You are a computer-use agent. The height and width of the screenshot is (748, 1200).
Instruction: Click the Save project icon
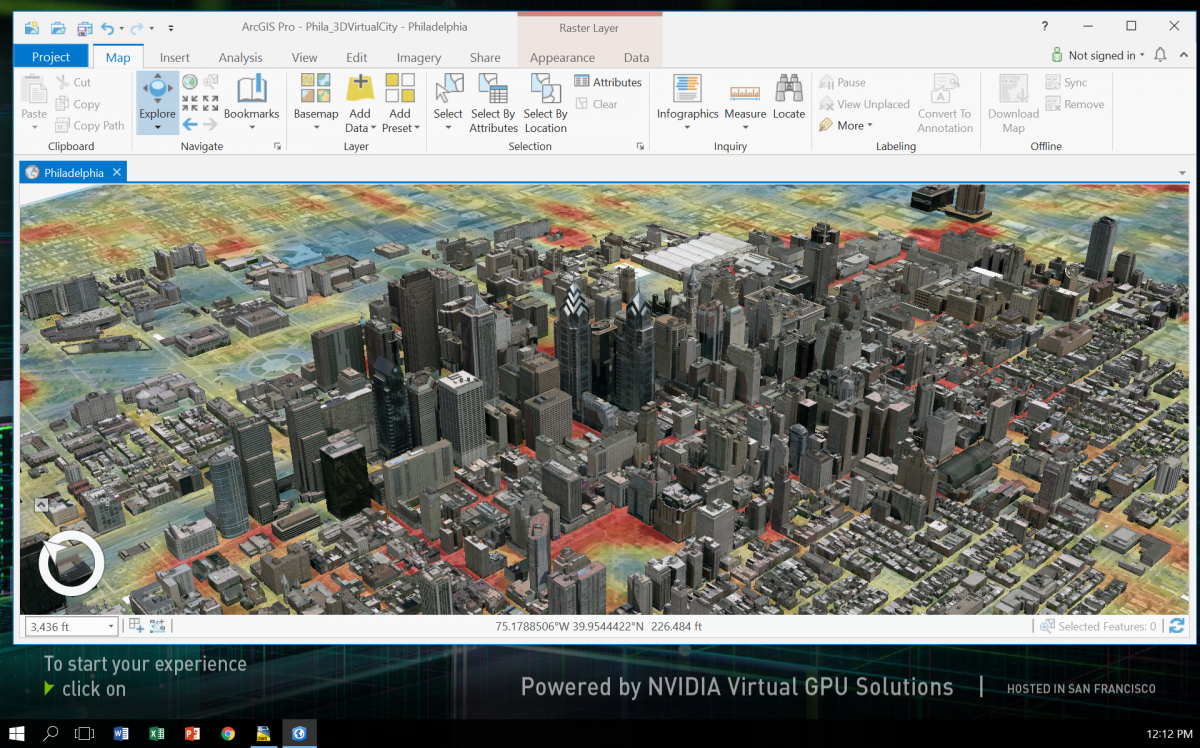(x=84, y=28)
